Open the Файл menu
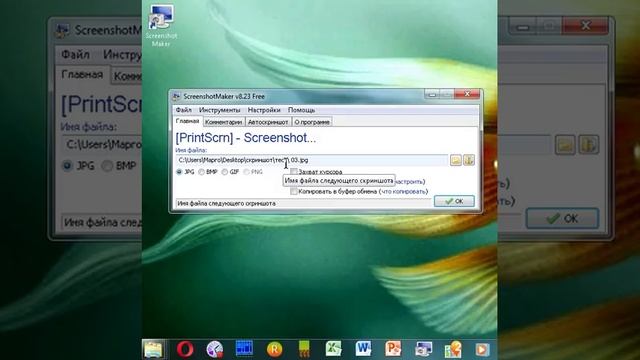The height and width of the screenshot is (360, 640). coord(183,110)
